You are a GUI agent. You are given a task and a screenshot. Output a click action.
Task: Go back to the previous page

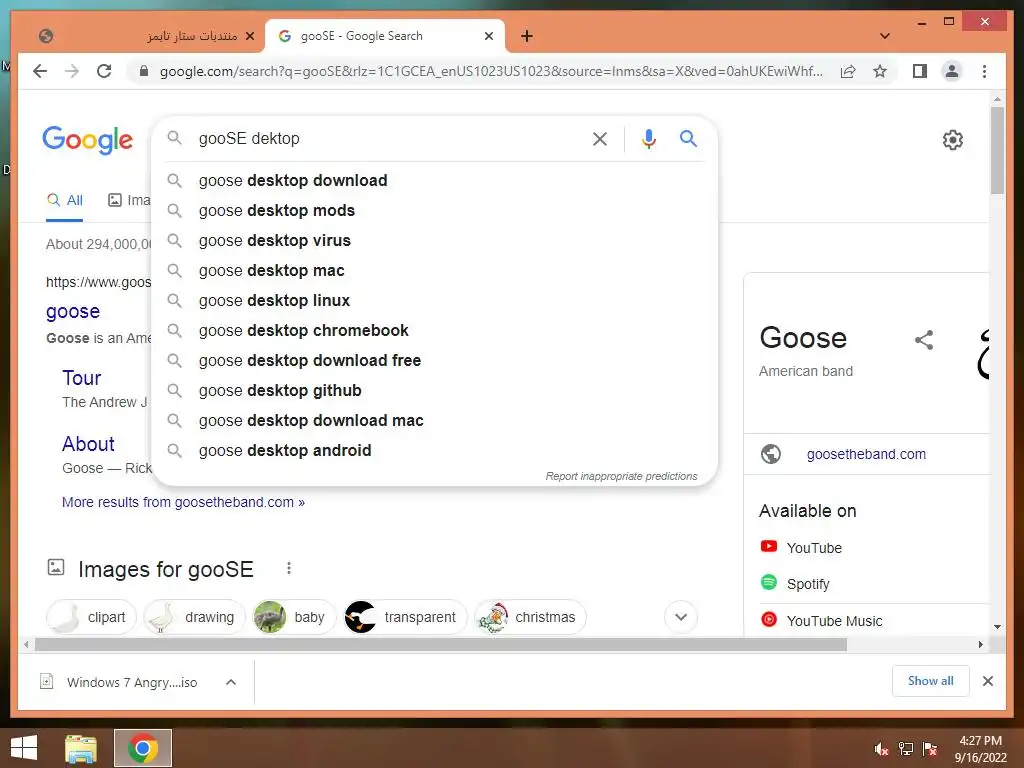40,71
